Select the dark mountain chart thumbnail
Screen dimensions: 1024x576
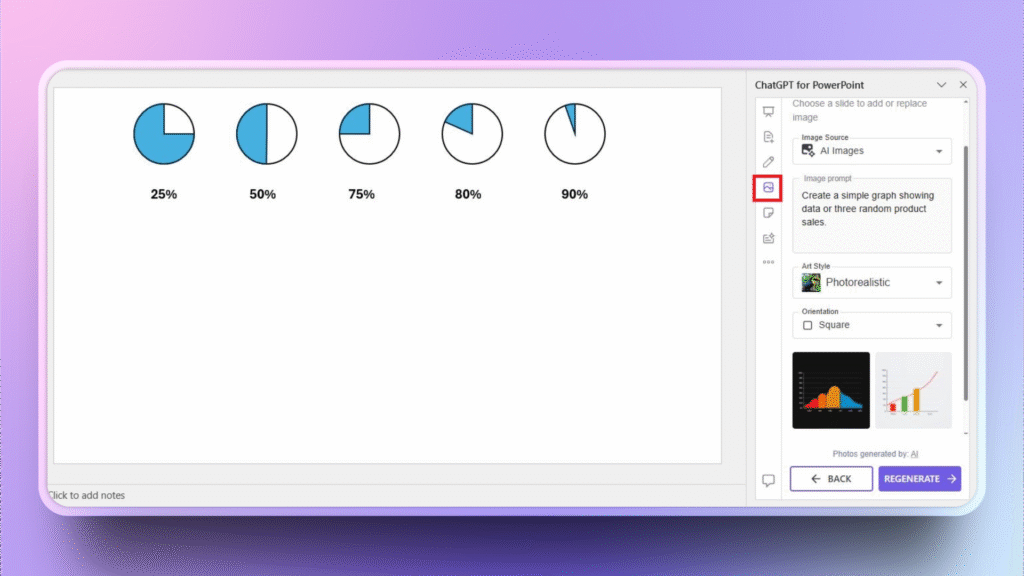tap(831, 390)
